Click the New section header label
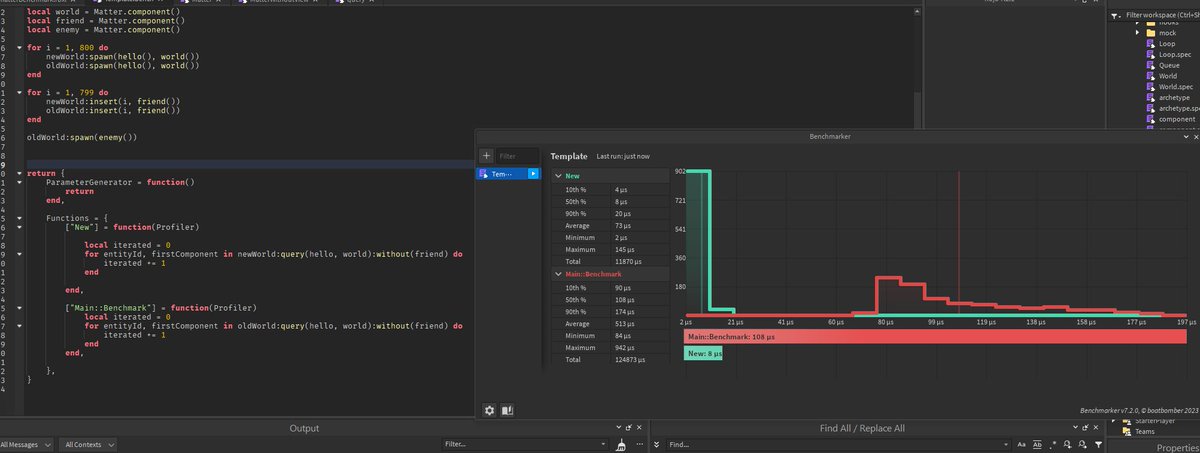Image resolution: width=1200 pixels, height=453 pixels. (572, 176)
